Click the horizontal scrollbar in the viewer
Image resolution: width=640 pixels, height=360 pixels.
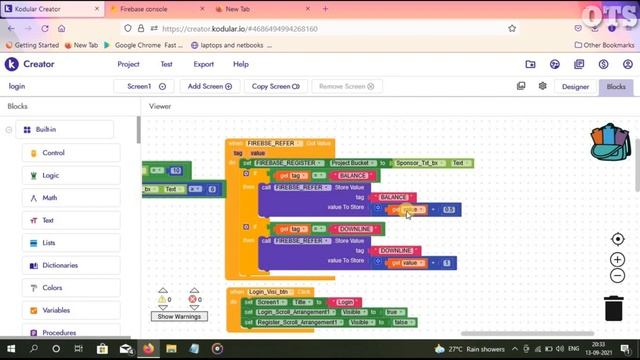pos(527,333)
